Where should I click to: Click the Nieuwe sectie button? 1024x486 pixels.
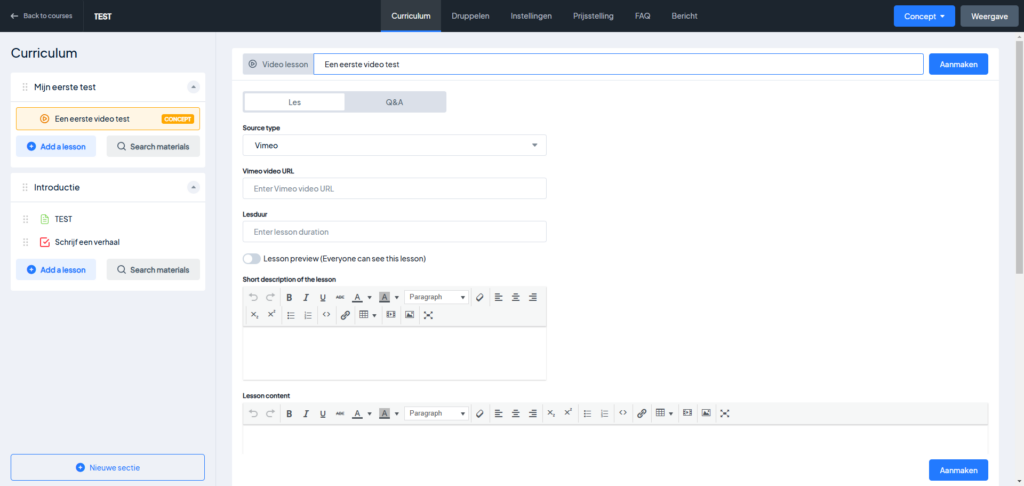tap(108, 468)
